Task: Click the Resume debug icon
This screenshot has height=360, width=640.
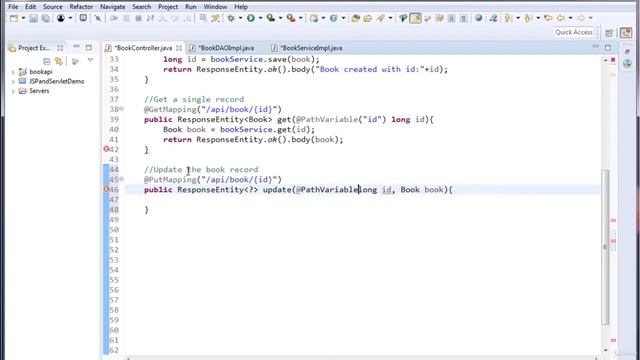Action: pos(114,18)
